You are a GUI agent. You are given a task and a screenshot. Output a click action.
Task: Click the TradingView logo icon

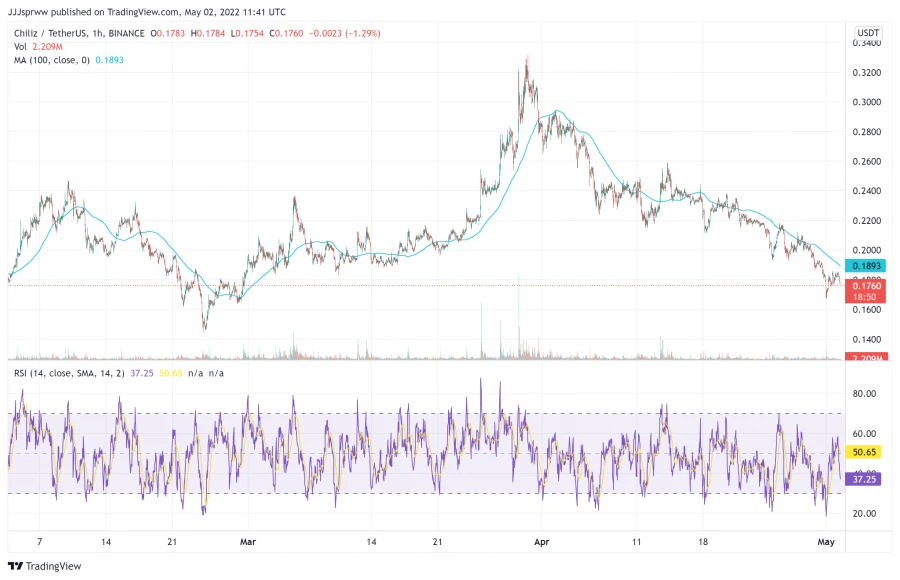click(x=15, y=566)
